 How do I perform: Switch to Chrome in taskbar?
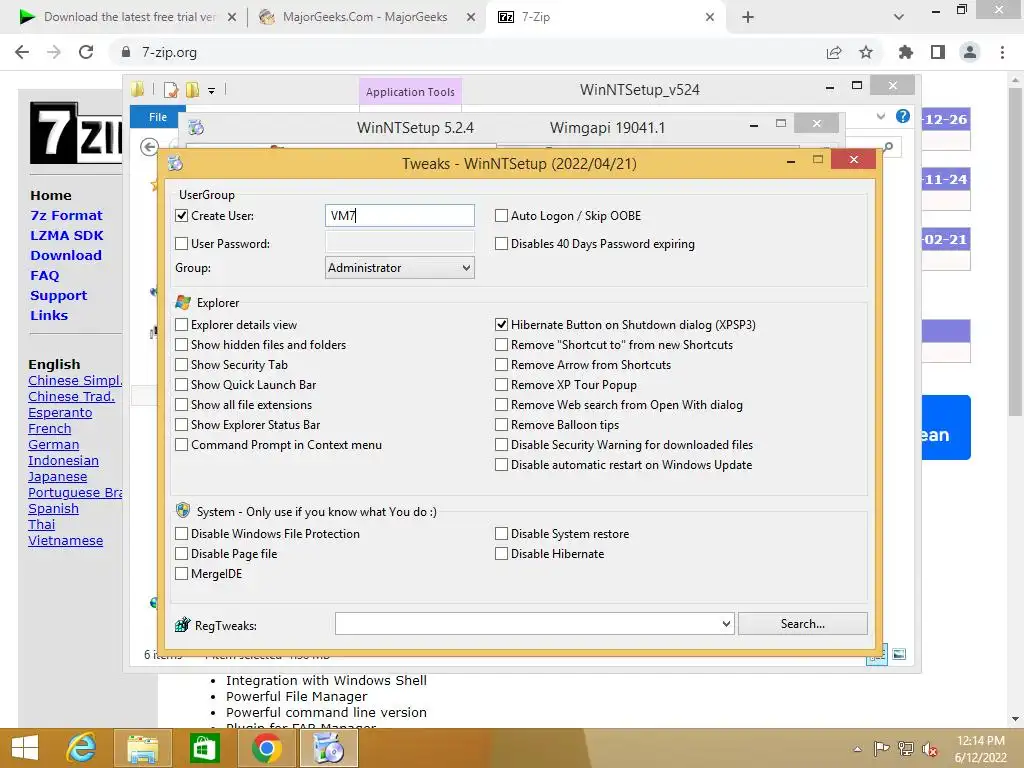point(266,748)
